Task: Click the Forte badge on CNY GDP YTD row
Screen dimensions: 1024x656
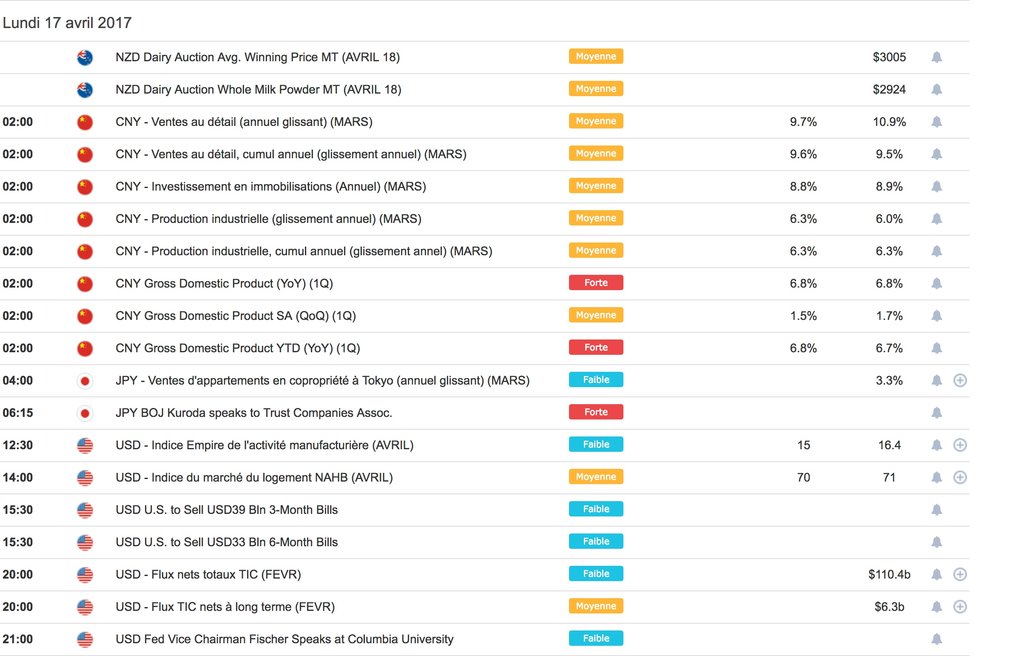Action: click(x=596, y=348)
